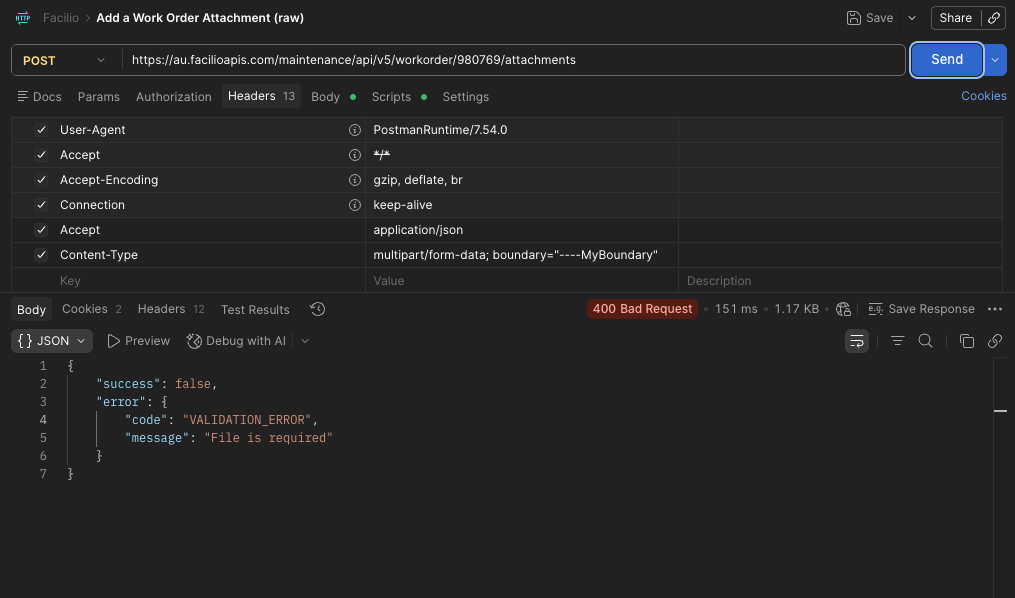Screen dimensions: 1015x598
Task: Uncheck the User-Agent header
Action: (41, 130)
